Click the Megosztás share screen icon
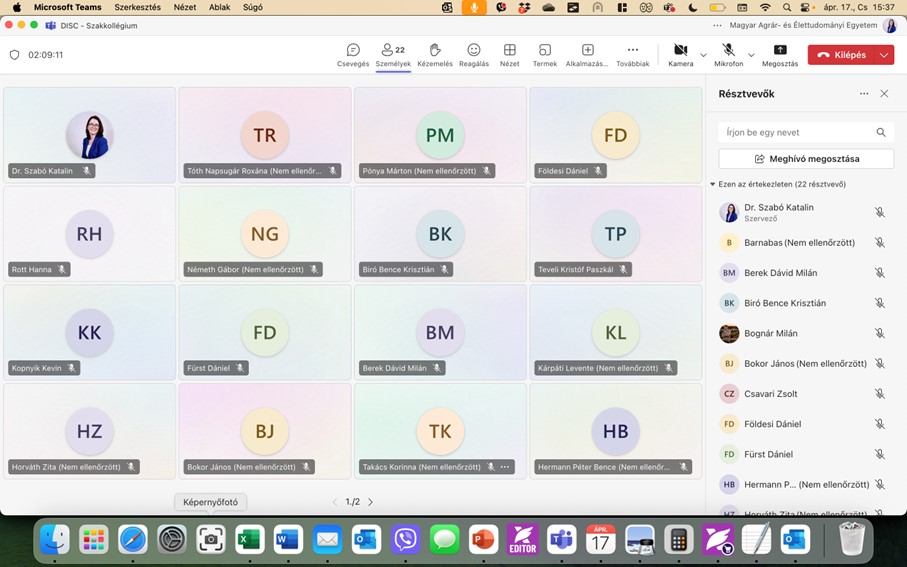Image resolution: width=907 pixels, height=567 pixels. coord(780,55)
